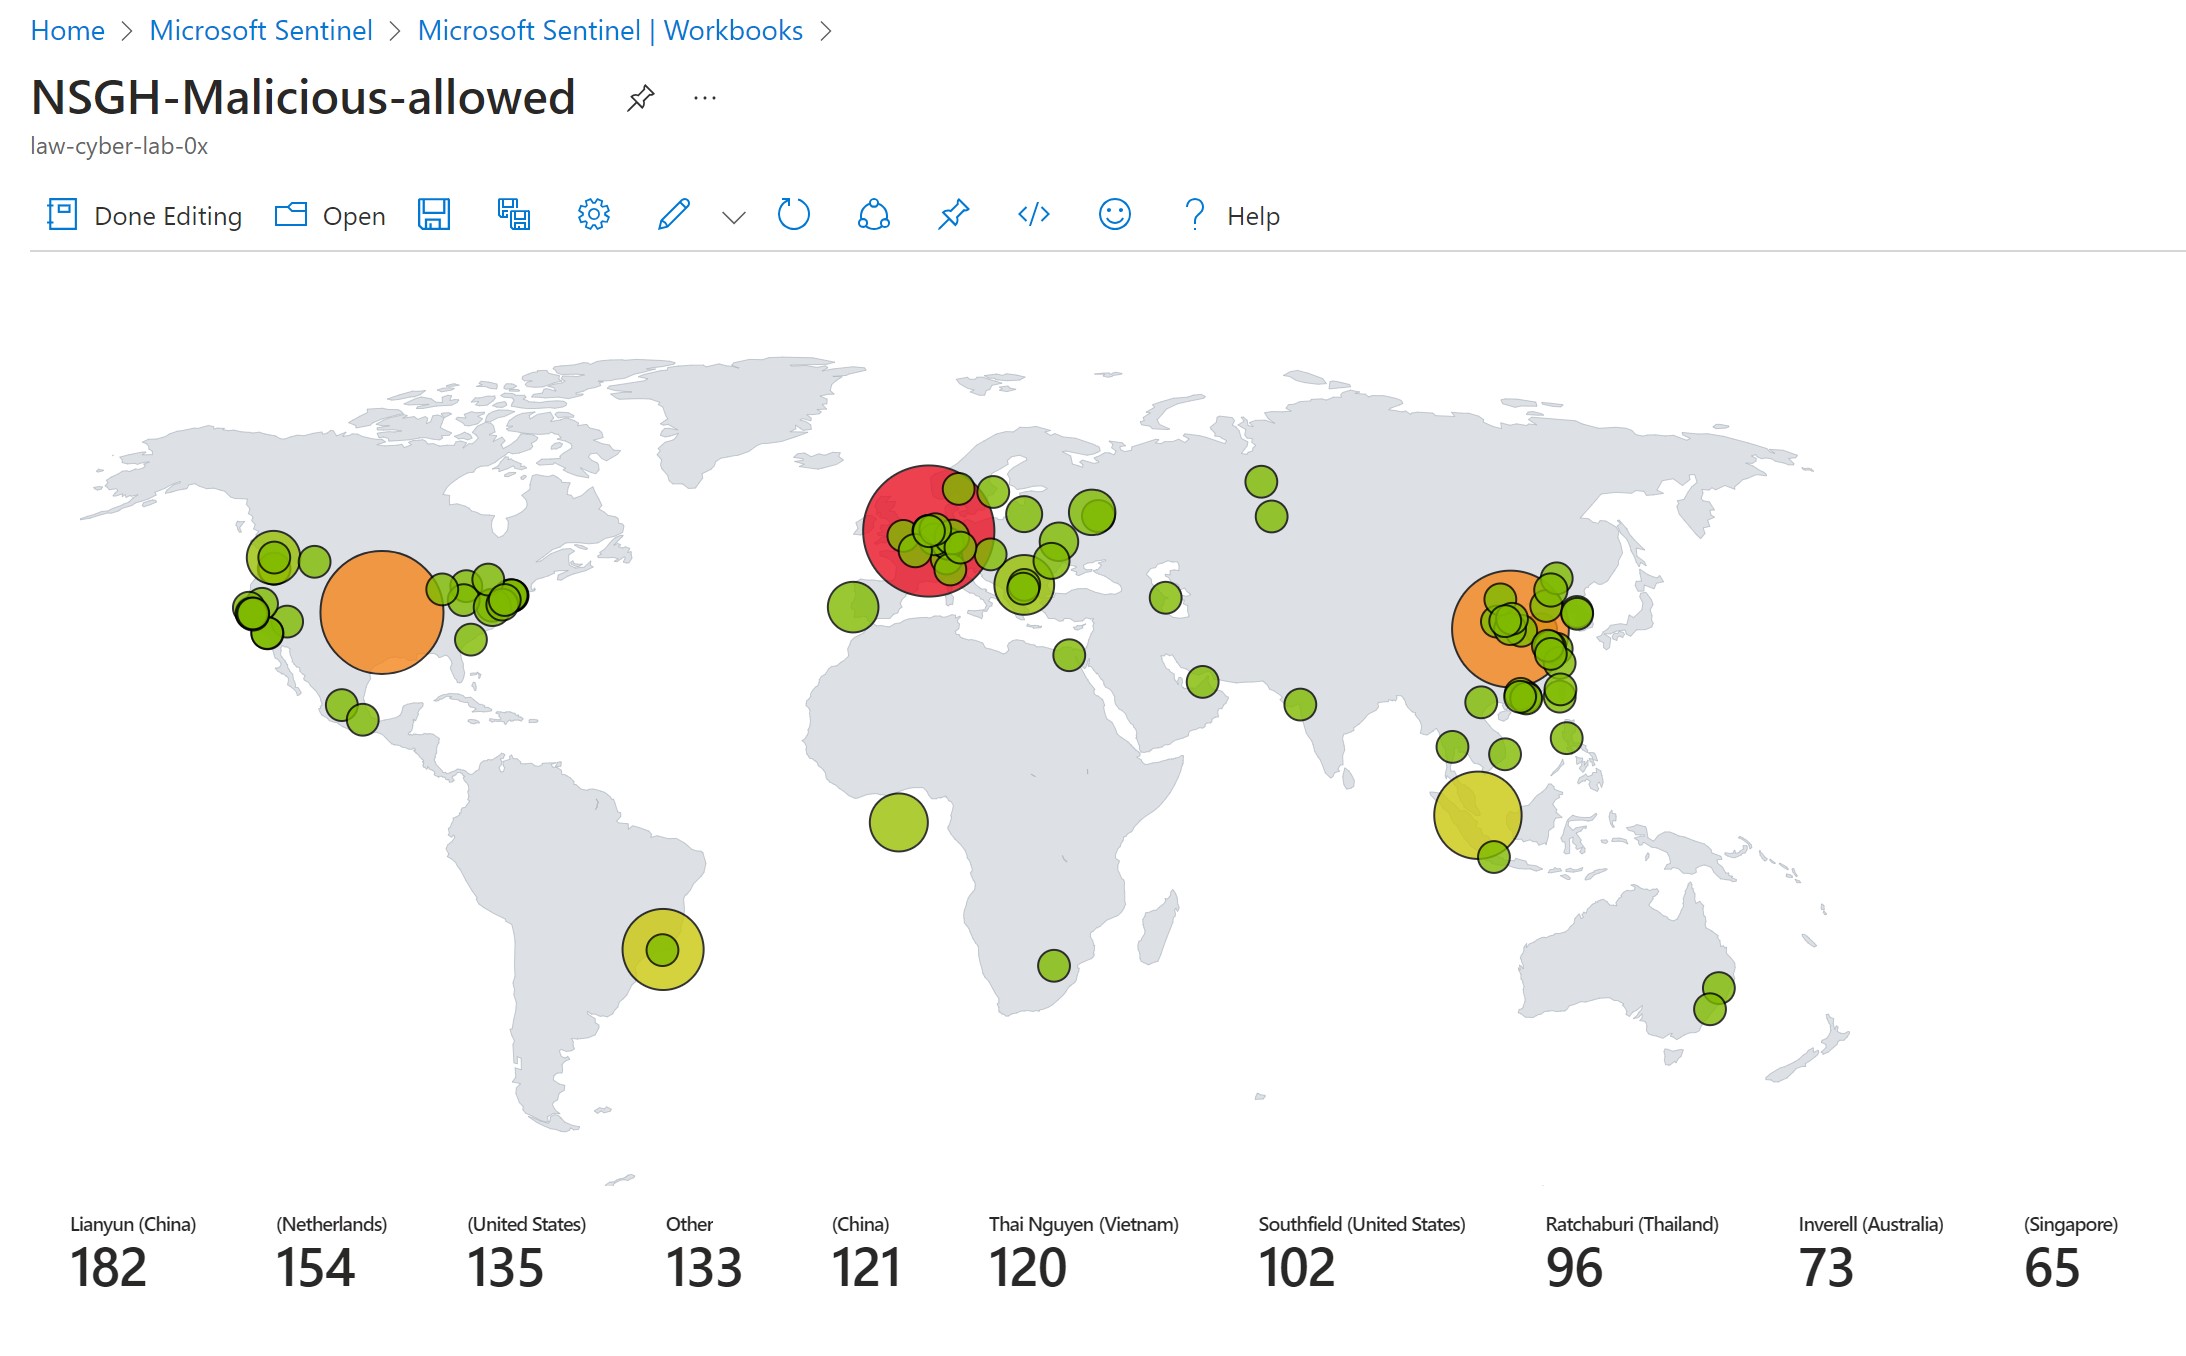Image resolution: width=2186 pixels, height=1356 pixels.
Task: Click the feedback smiley icon
Action: pyautogui.click(x=1114, y=215)
